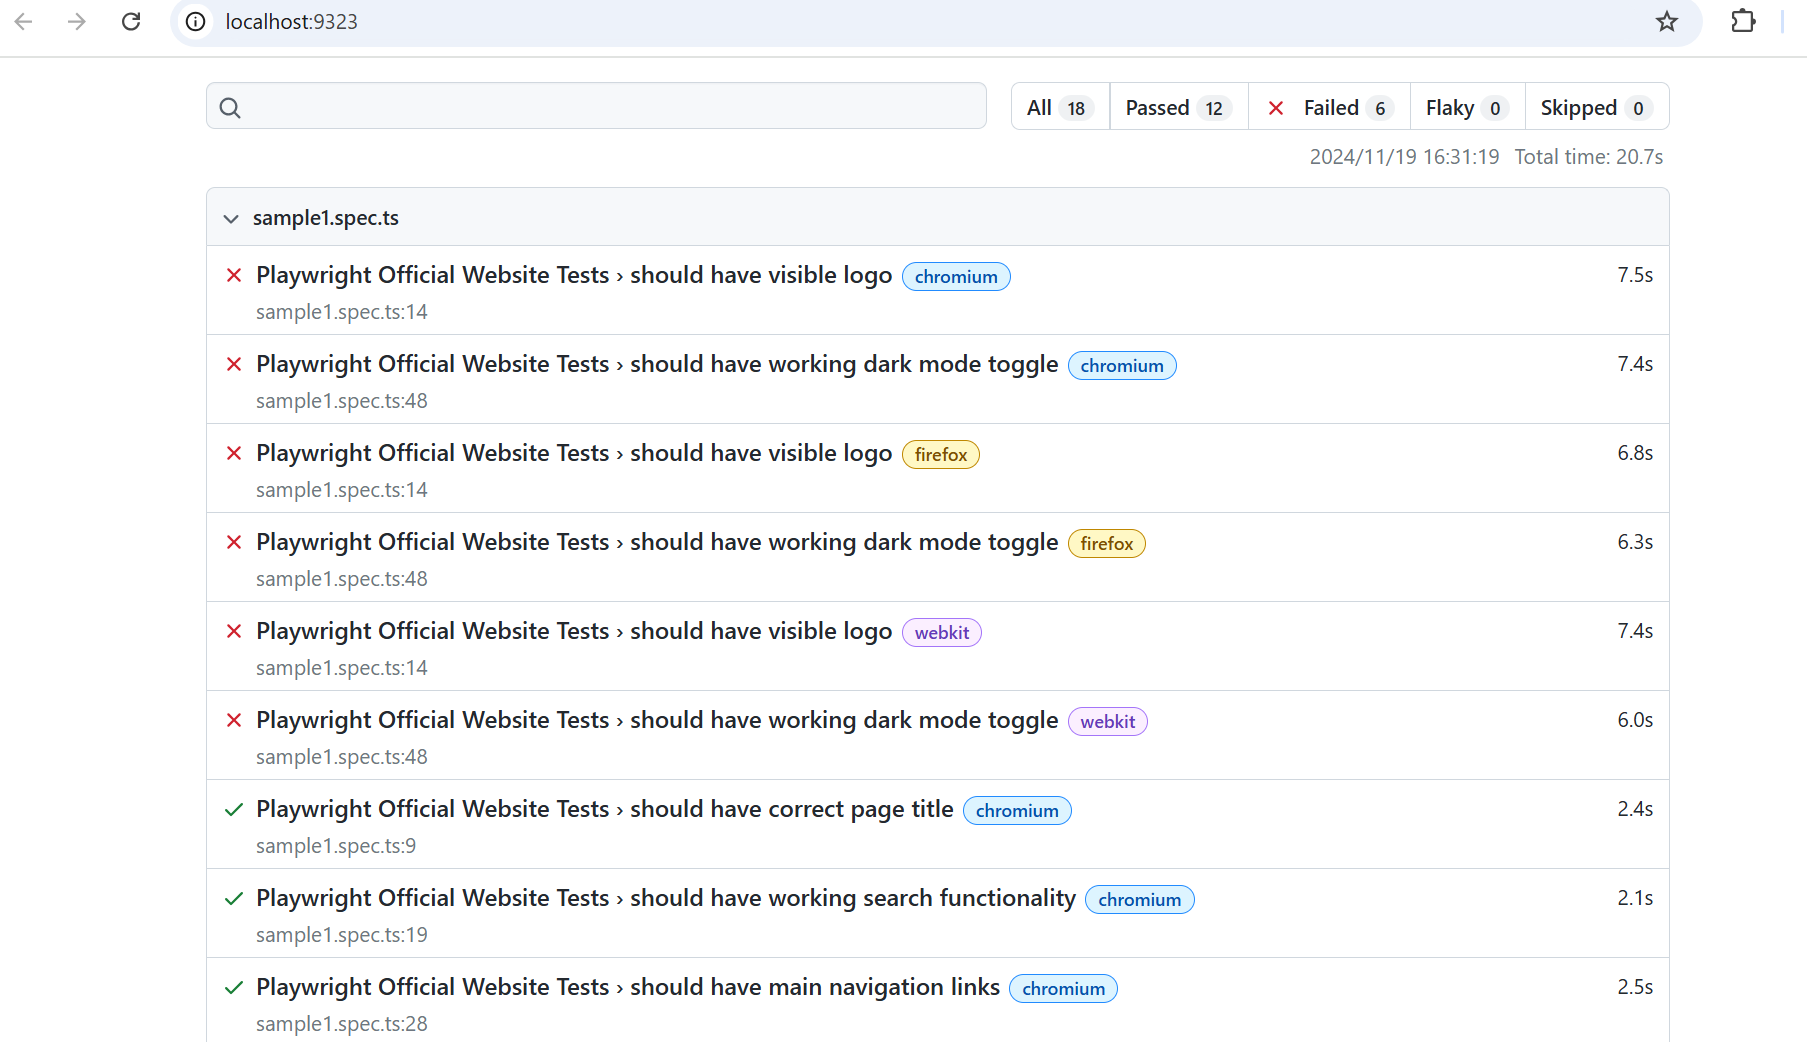Reload the page with the refresh icon
This screenshot has height=1042, width=1807.
131,21
